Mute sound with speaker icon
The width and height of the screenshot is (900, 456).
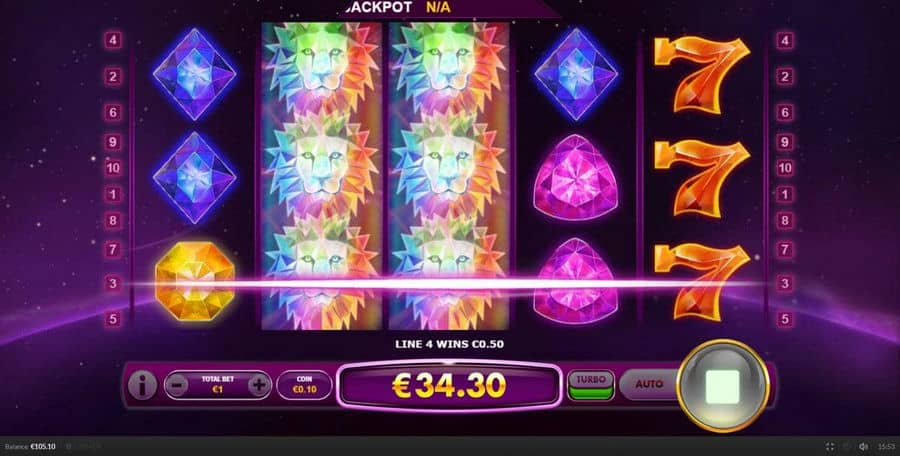coord(863,446)
